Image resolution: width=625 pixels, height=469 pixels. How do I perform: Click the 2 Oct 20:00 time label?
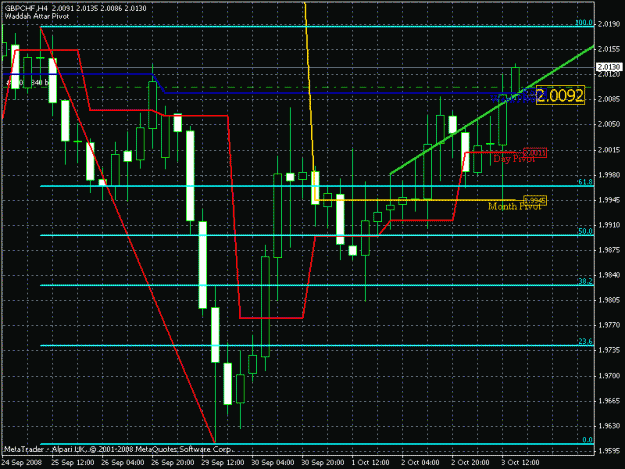click(471, 463)
